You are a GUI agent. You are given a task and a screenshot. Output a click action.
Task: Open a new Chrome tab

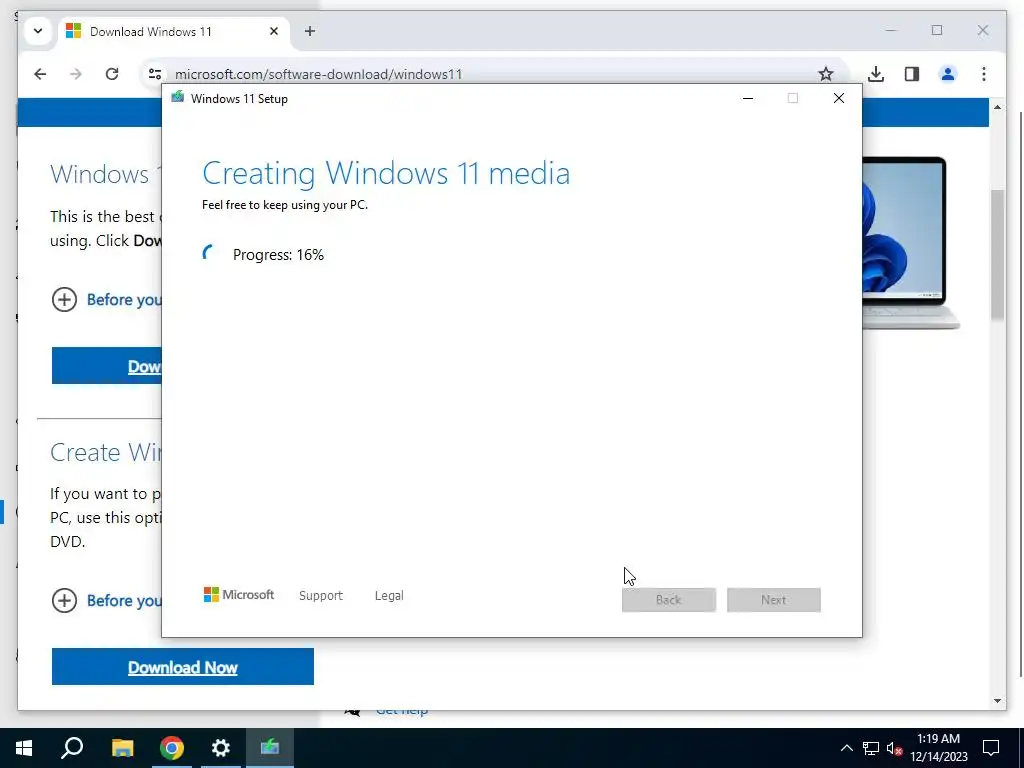point(310,31)
